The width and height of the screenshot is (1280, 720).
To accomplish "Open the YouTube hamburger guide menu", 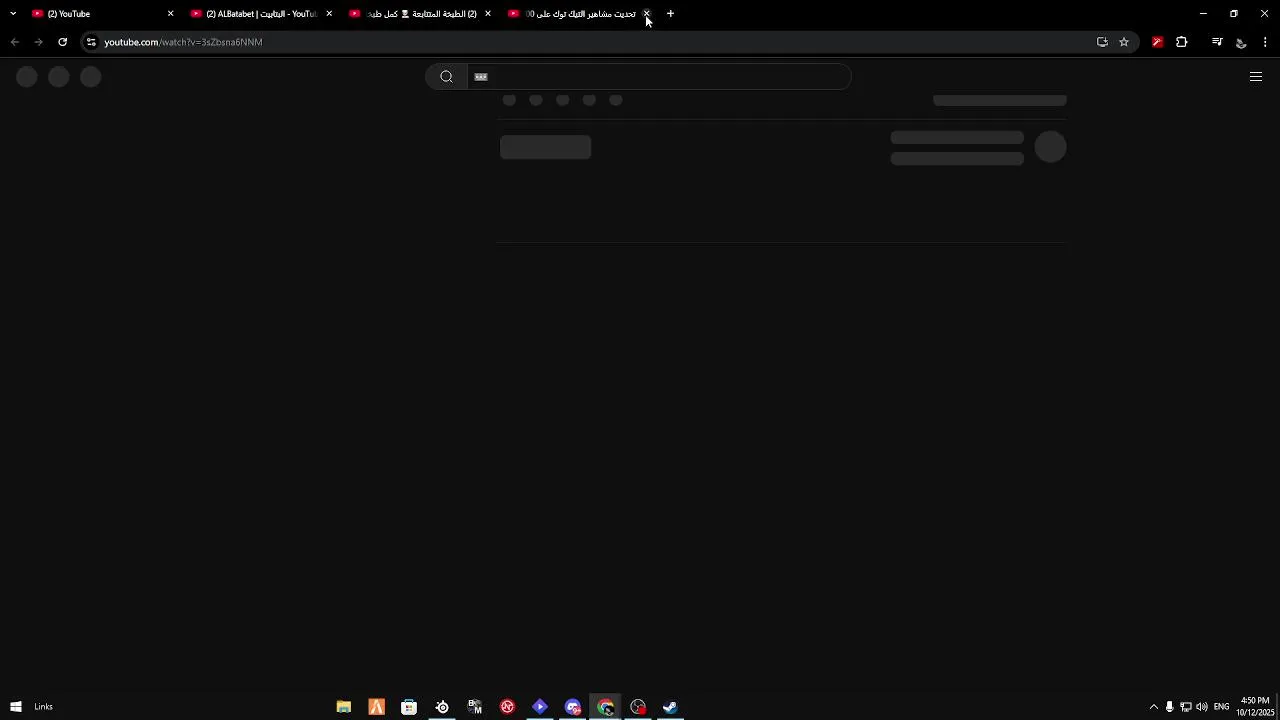I will pyautogui.click(x=1256, y=77).
